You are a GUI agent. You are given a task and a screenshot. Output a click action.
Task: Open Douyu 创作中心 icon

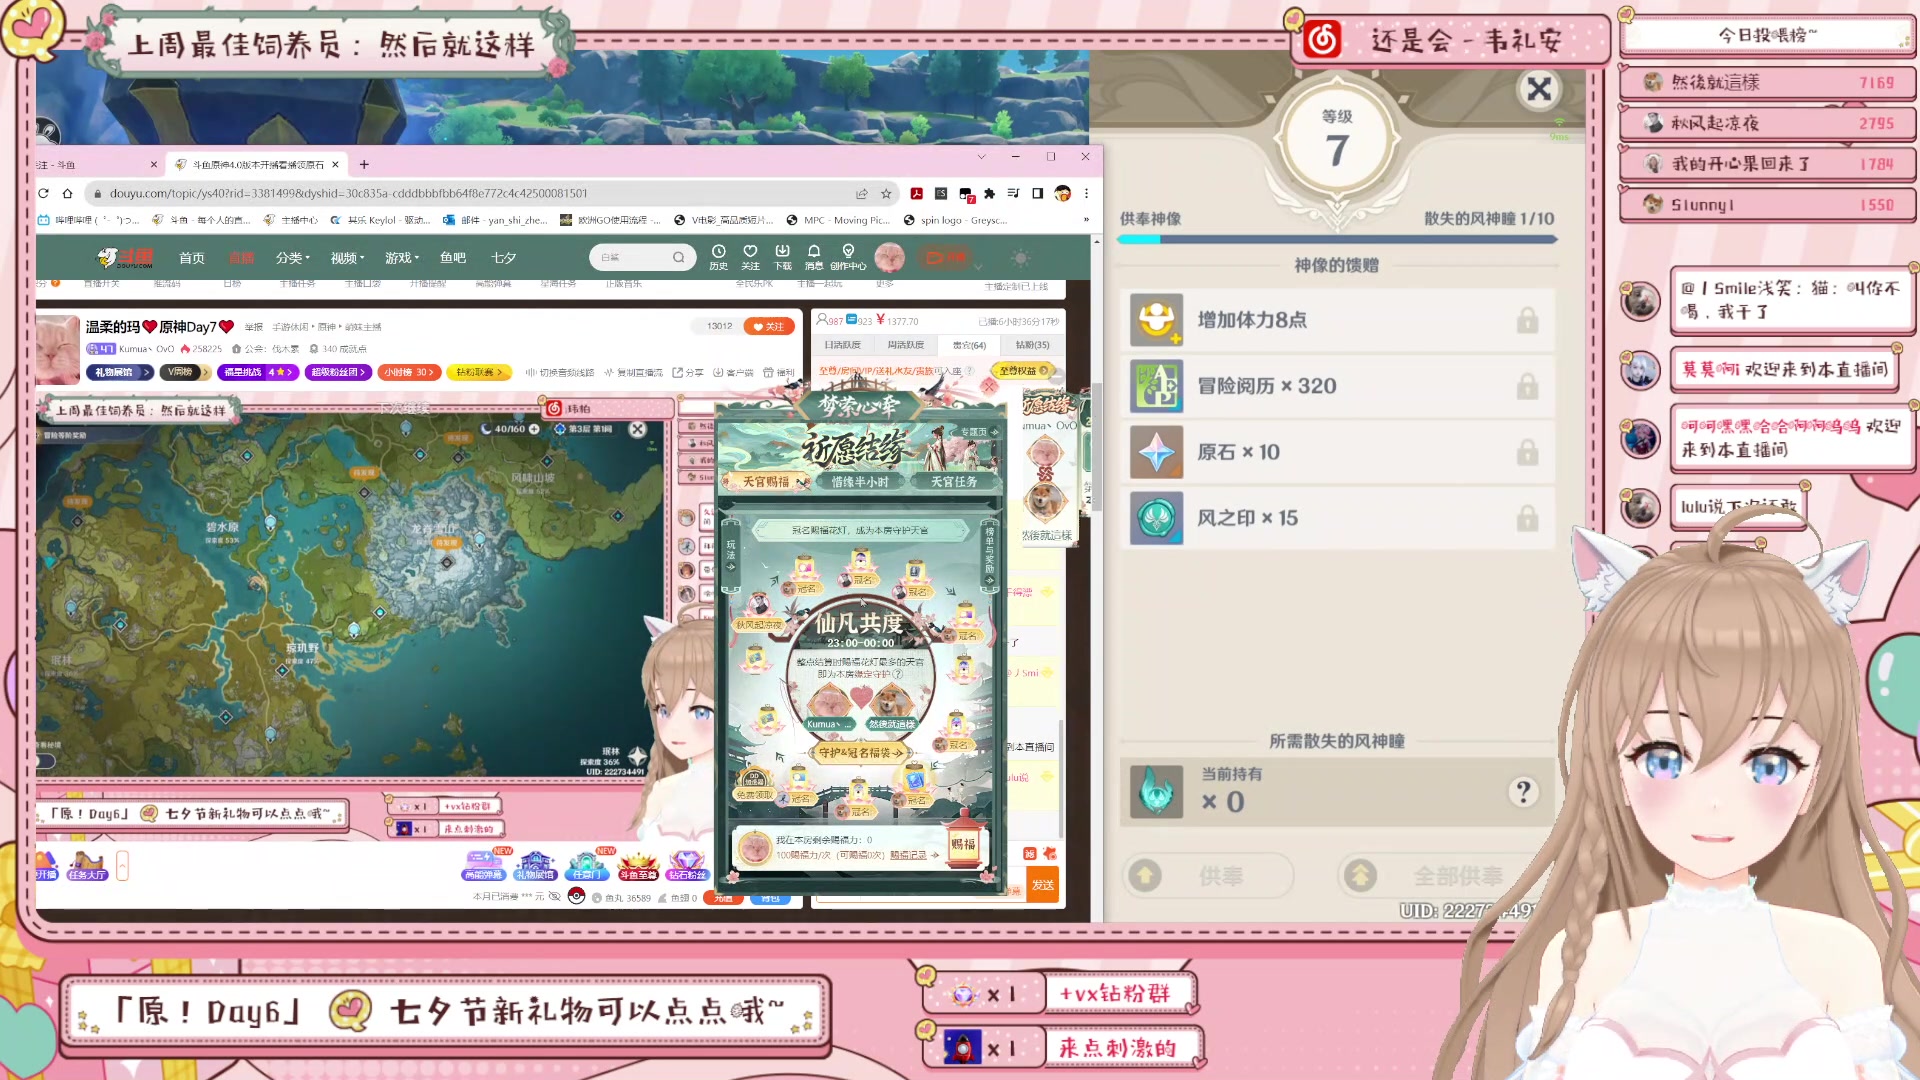pyautogui.click(x=848, y=257)
